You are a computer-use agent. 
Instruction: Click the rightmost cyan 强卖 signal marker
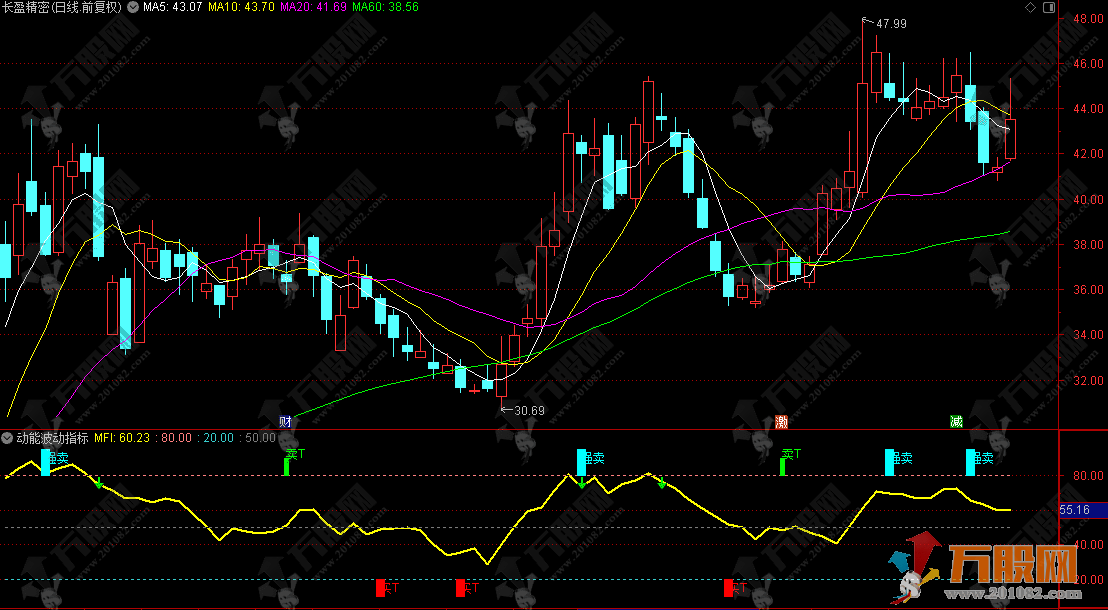point(979,459)
